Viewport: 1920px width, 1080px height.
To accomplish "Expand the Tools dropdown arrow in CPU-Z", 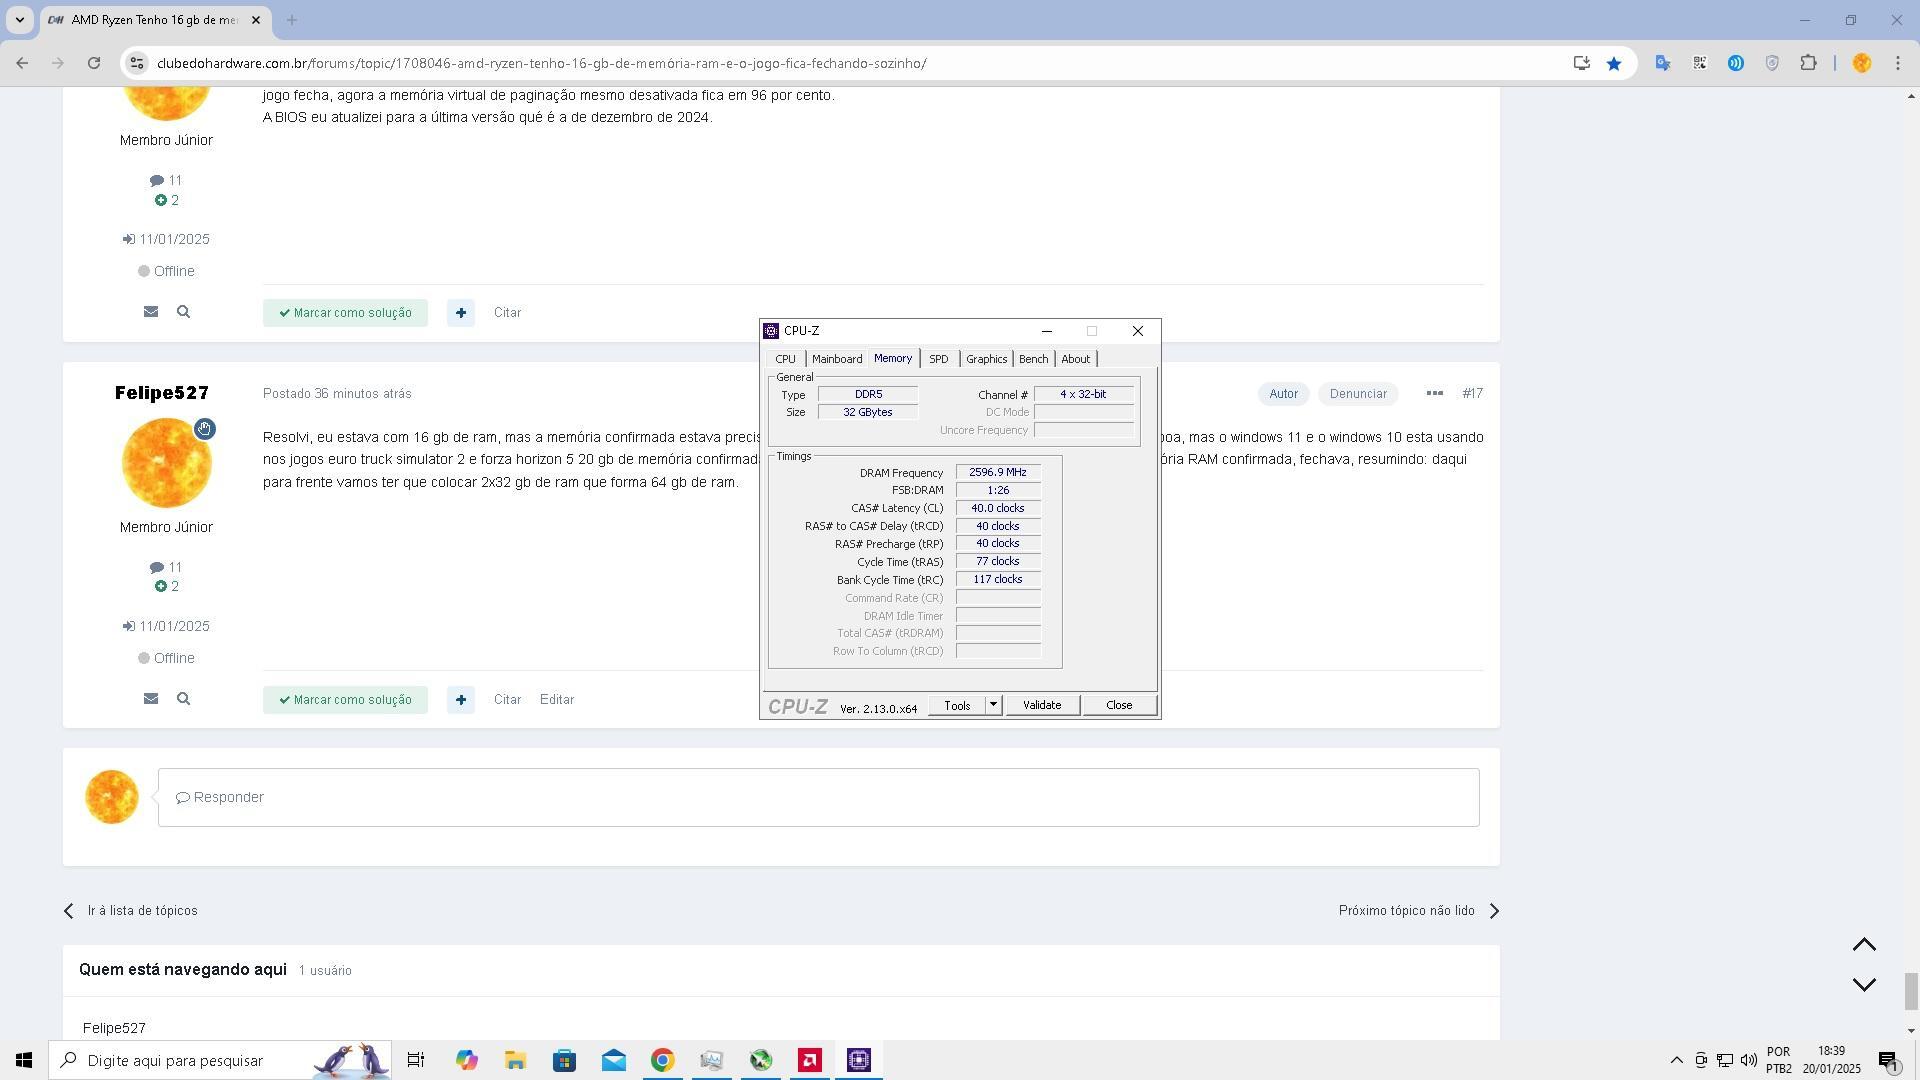I will (993, 706).
